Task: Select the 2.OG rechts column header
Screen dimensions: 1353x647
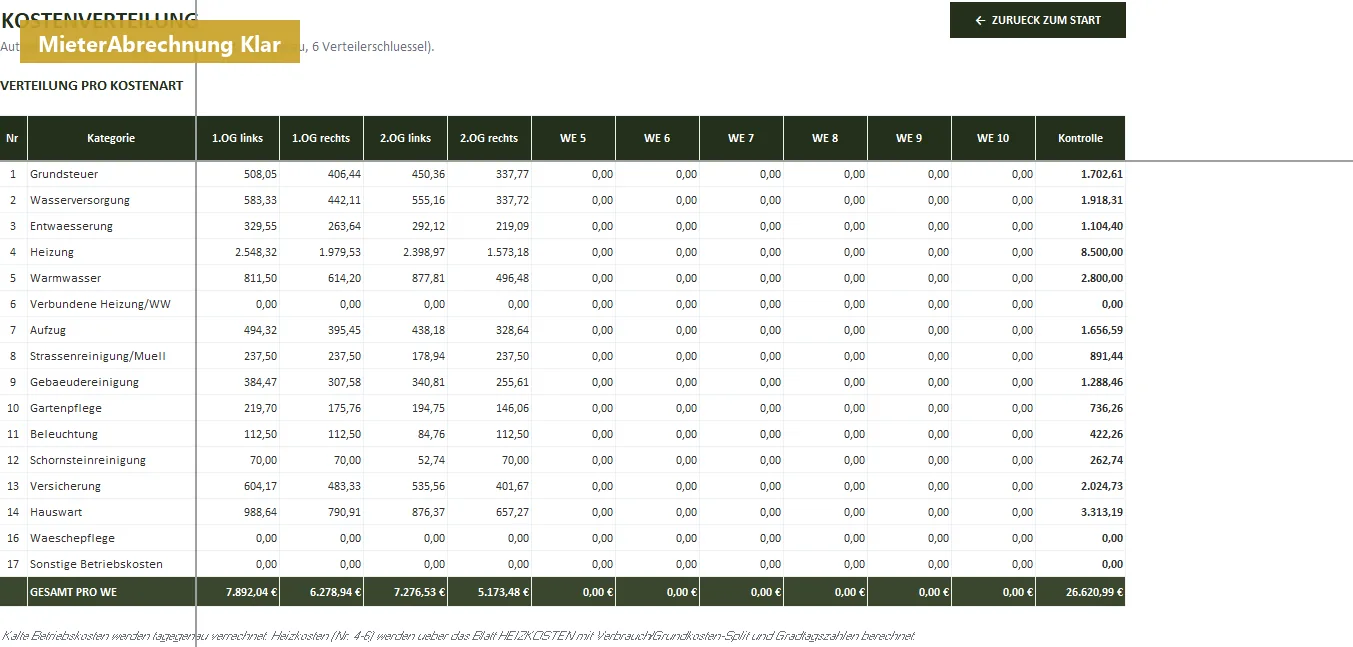Action: point(489,138)
